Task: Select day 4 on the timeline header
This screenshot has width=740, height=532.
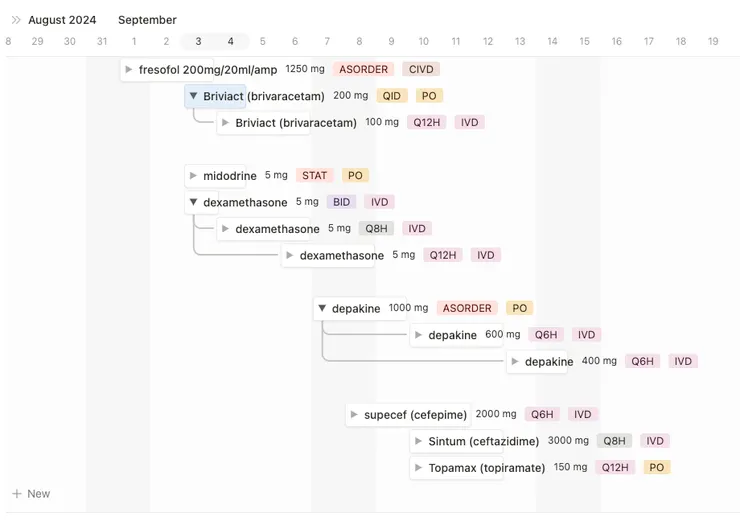Action: (231, 41)
